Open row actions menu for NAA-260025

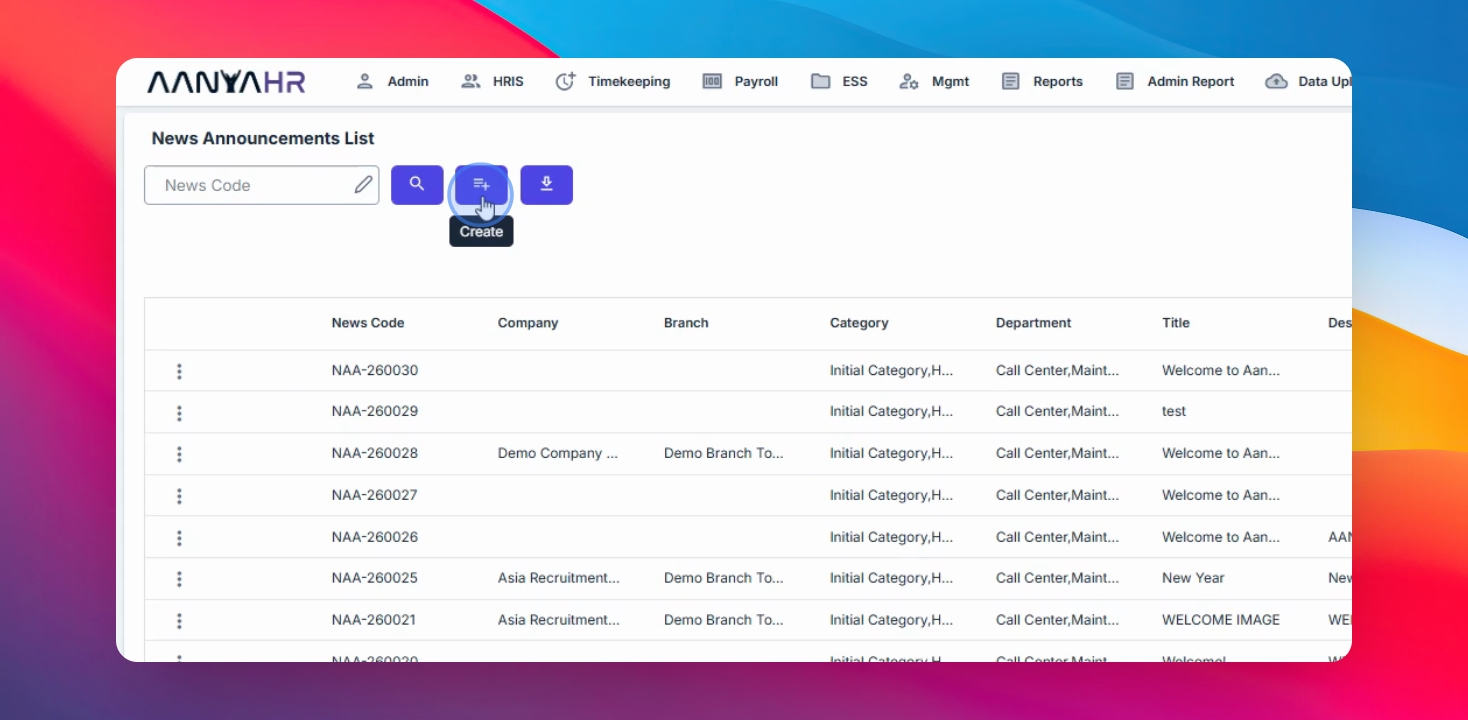tap(179, 579)
